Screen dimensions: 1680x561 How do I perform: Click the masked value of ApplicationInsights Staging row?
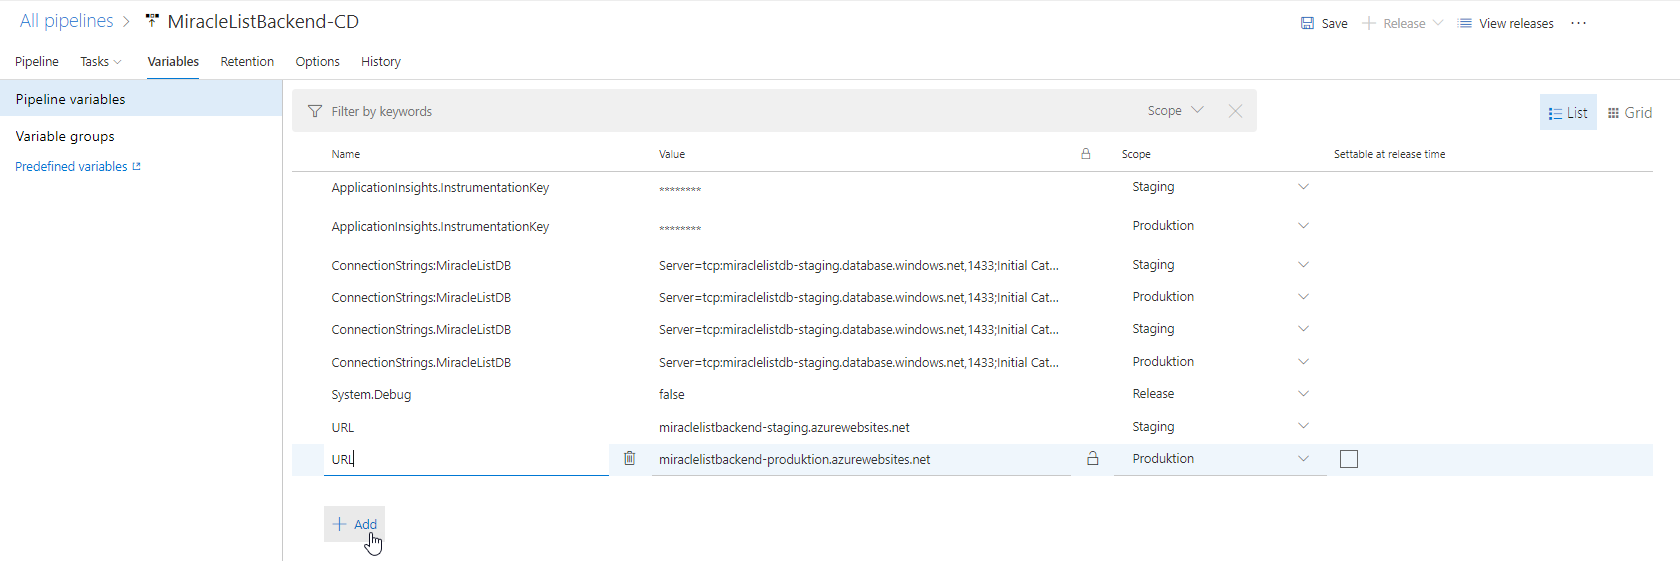point(680,189)
